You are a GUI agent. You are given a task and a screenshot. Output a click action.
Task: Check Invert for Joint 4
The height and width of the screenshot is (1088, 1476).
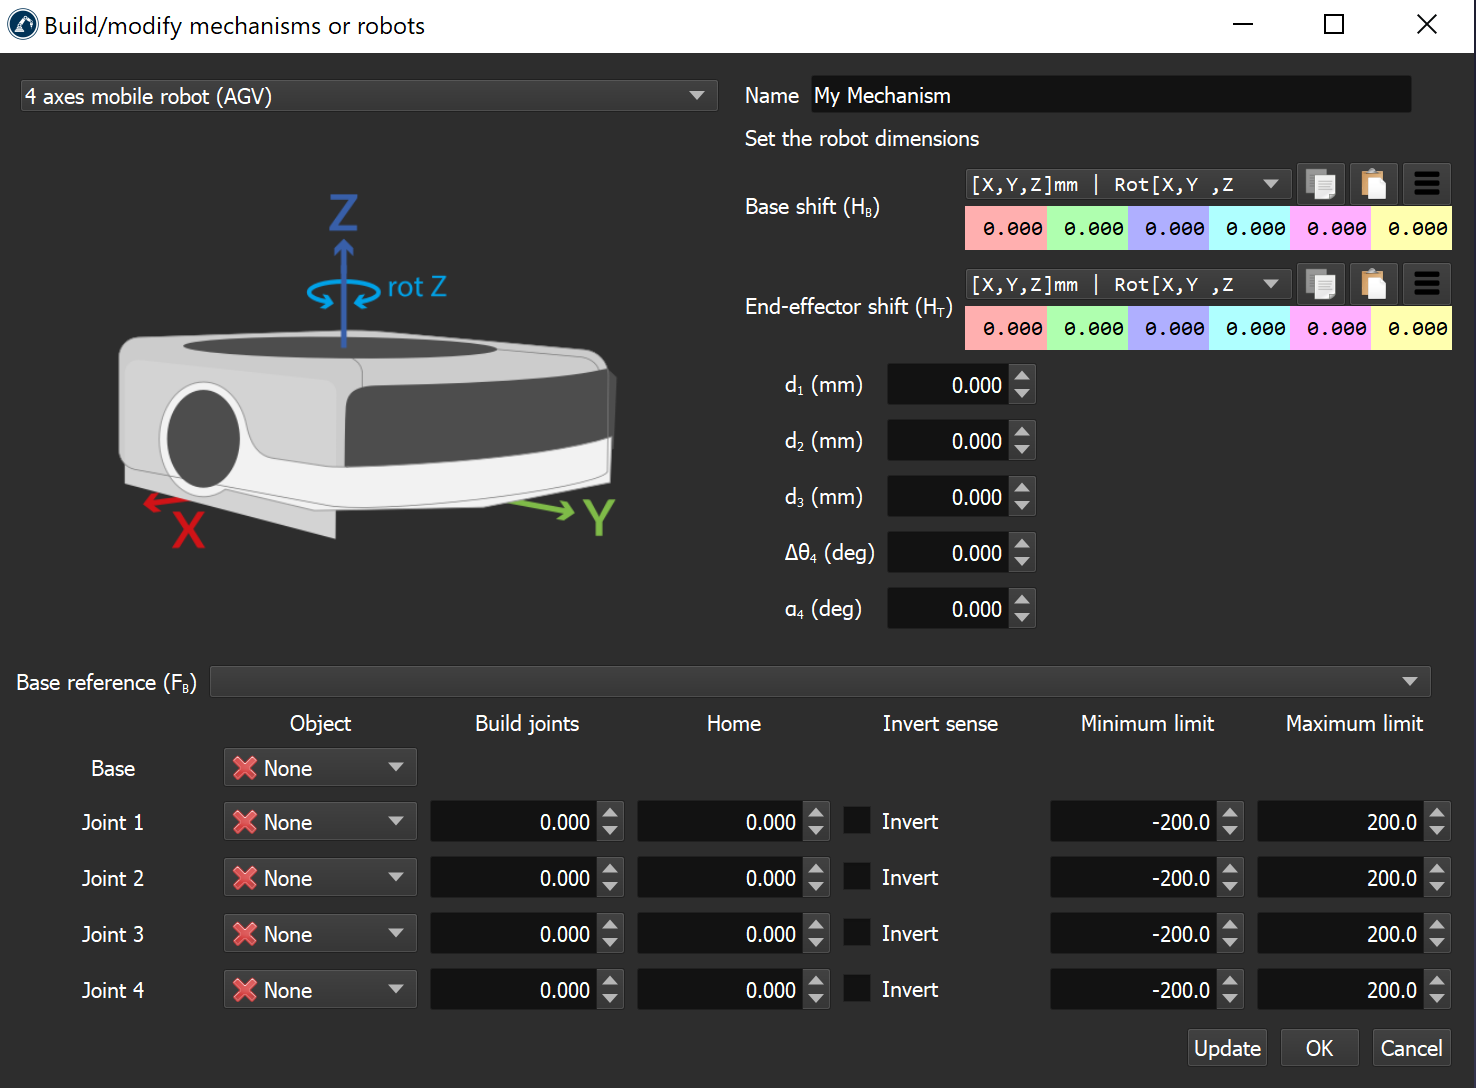tap(856, 989)
